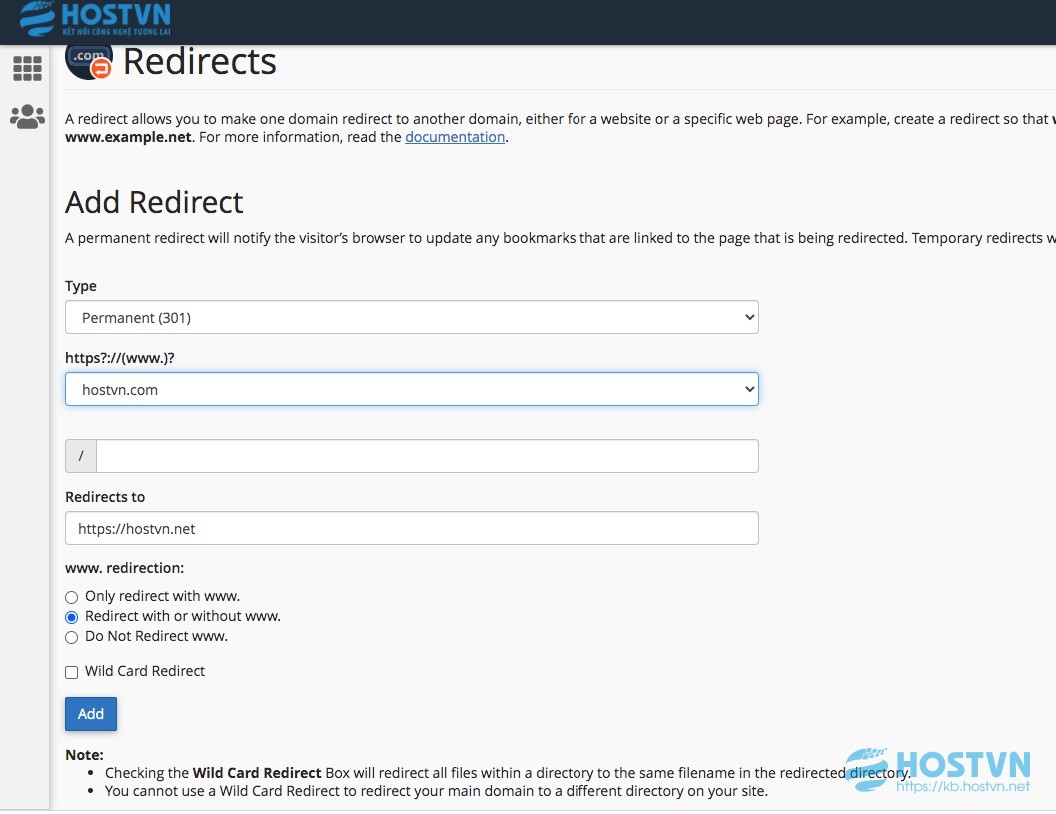This screenshot has width=1056, height=814.
Task: Select 'Only redirect with www.' option
Action: pyautogui.click(x=71, y=597)
